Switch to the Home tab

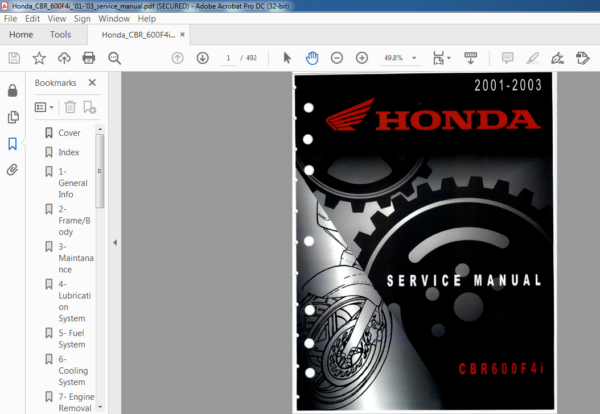pos(21,35)
